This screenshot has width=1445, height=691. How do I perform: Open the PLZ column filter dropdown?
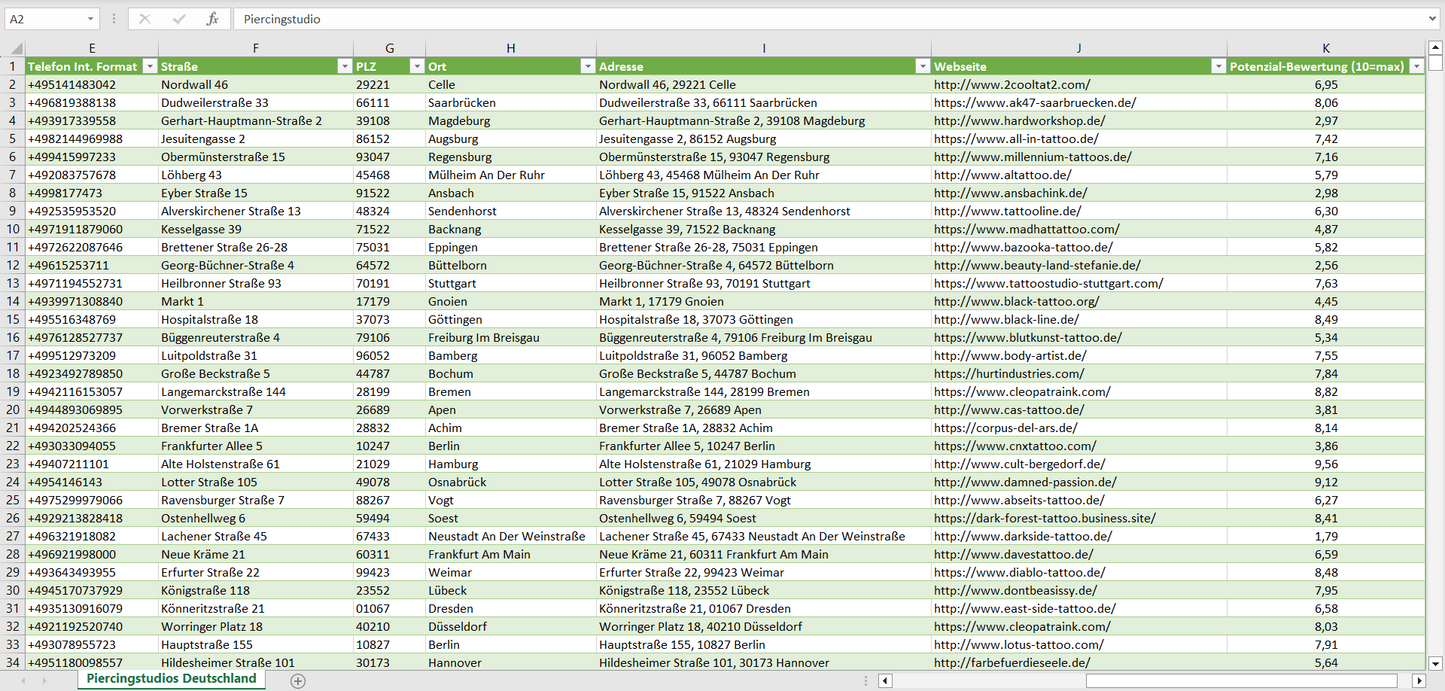[x=416, y=66]
